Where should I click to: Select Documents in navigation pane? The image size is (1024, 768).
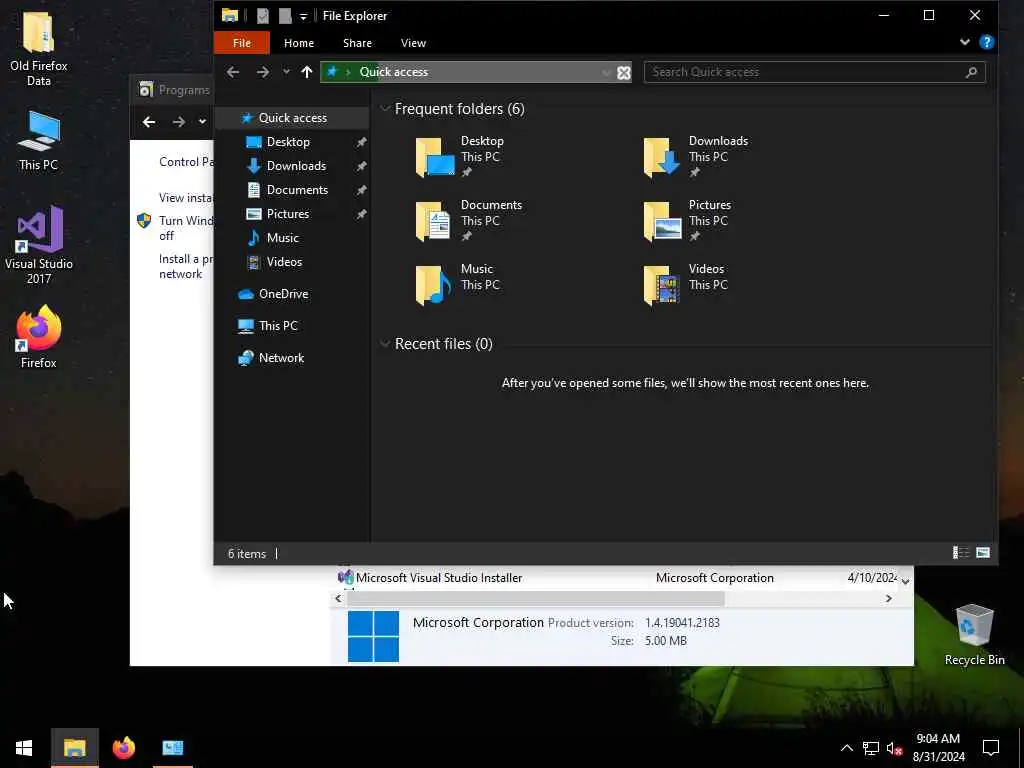click(297, 190)
